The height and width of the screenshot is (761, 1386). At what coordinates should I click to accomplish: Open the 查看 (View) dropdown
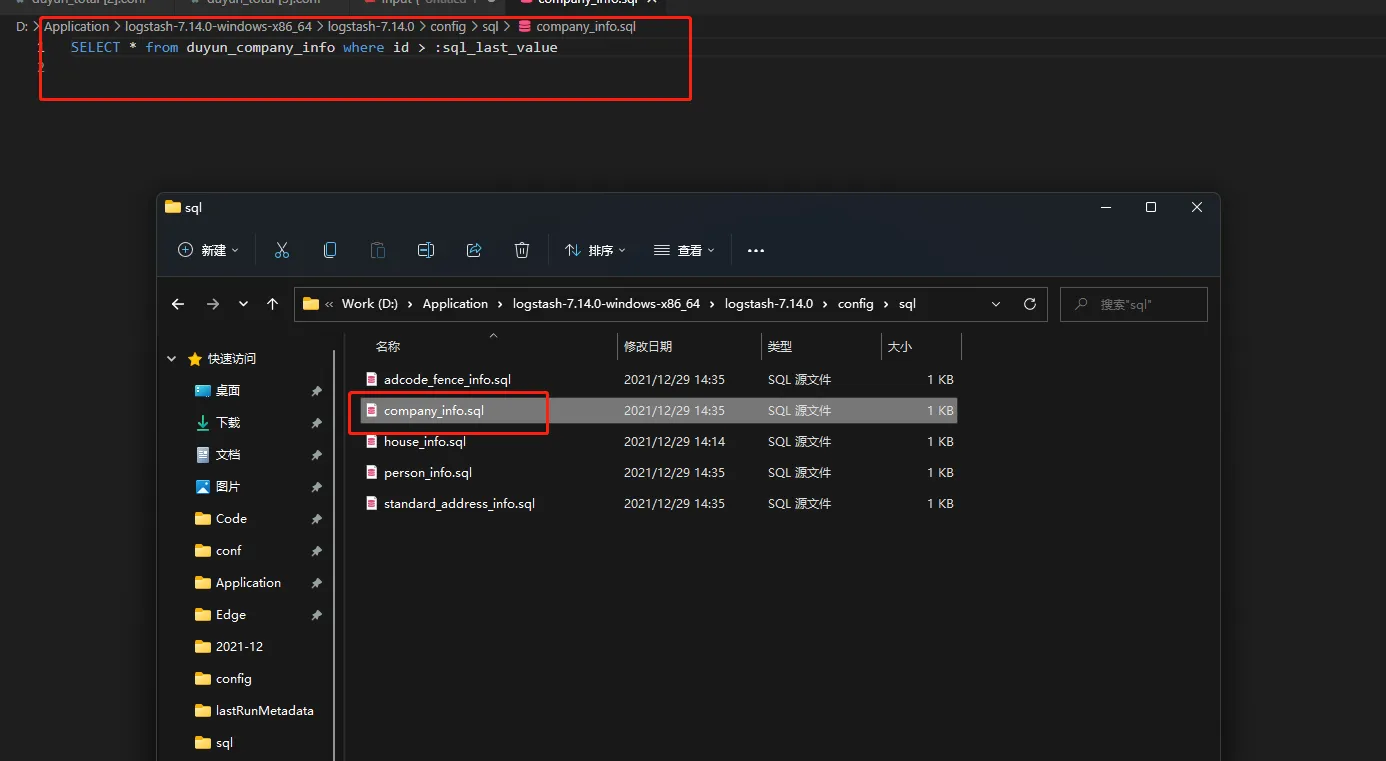684,250
